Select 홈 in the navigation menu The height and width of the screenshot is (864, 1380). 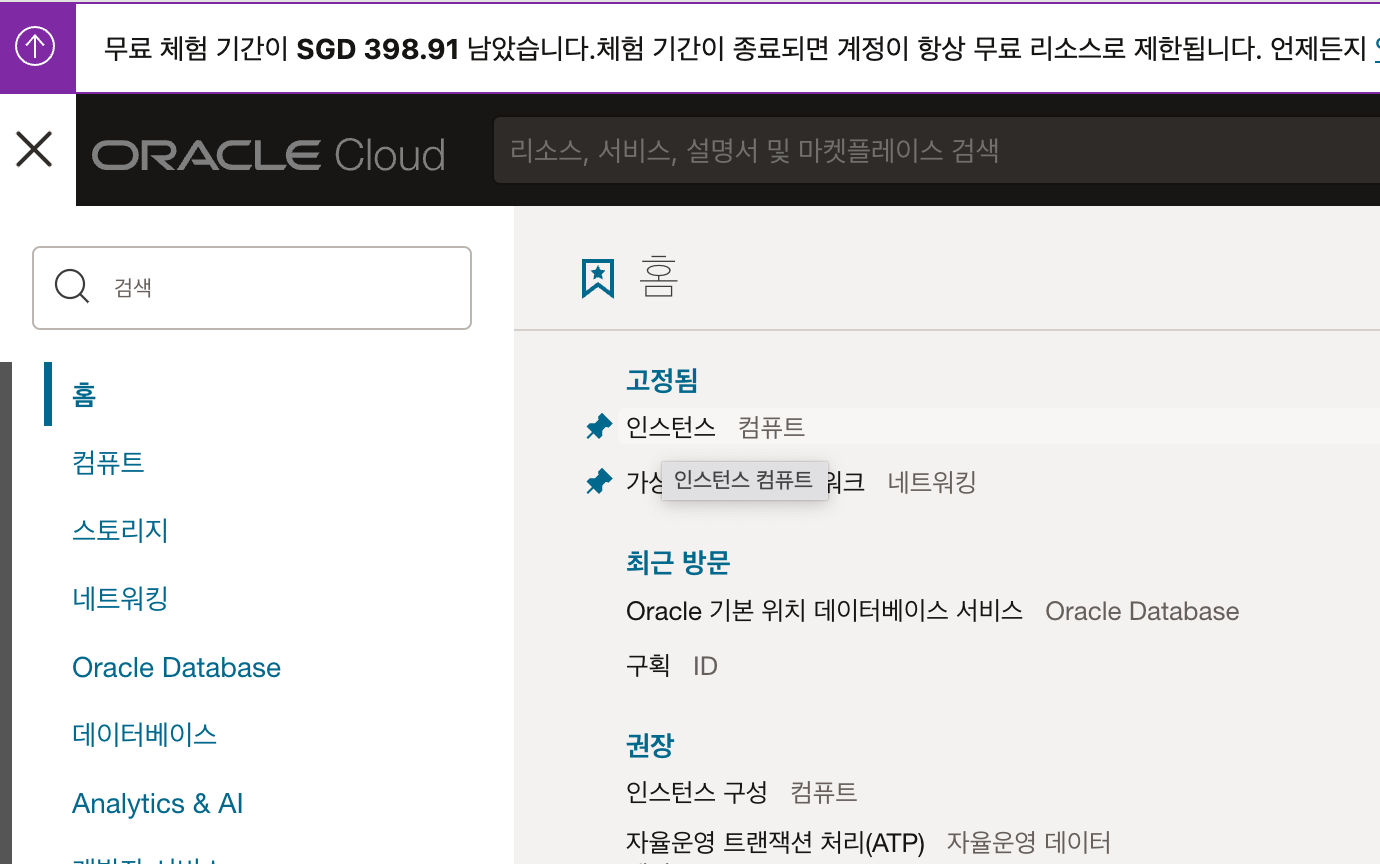click(84, 395)
